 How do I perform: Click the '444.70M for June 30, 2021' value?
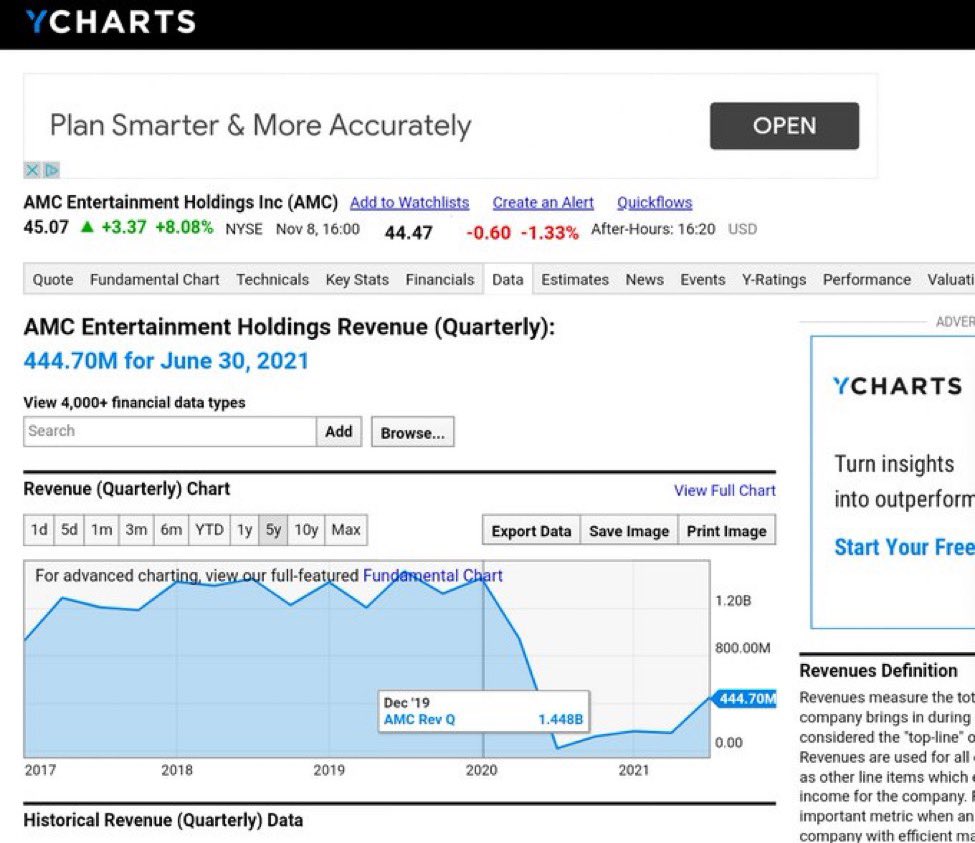point(166,361)
